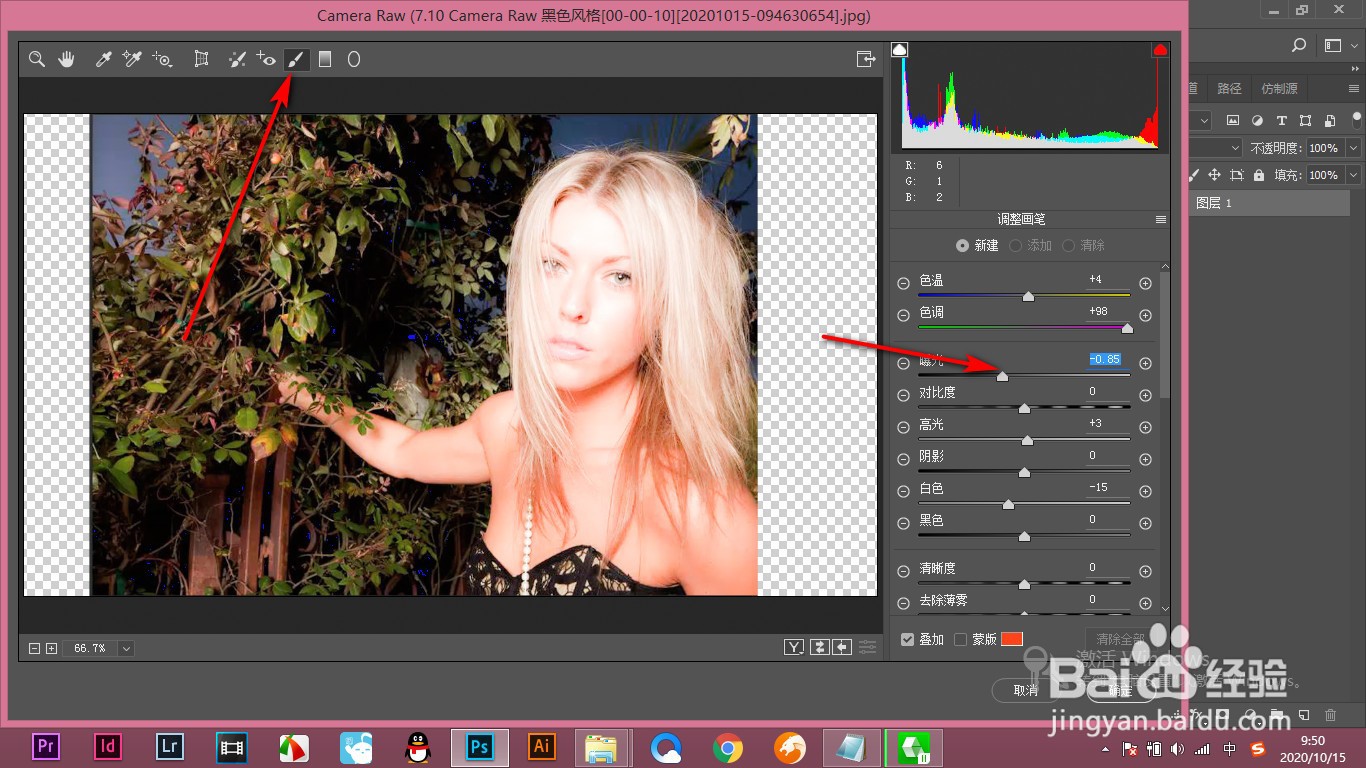Decrease Temperature (色温) with its minus button

pyautogui.click(x=904, y=284)
